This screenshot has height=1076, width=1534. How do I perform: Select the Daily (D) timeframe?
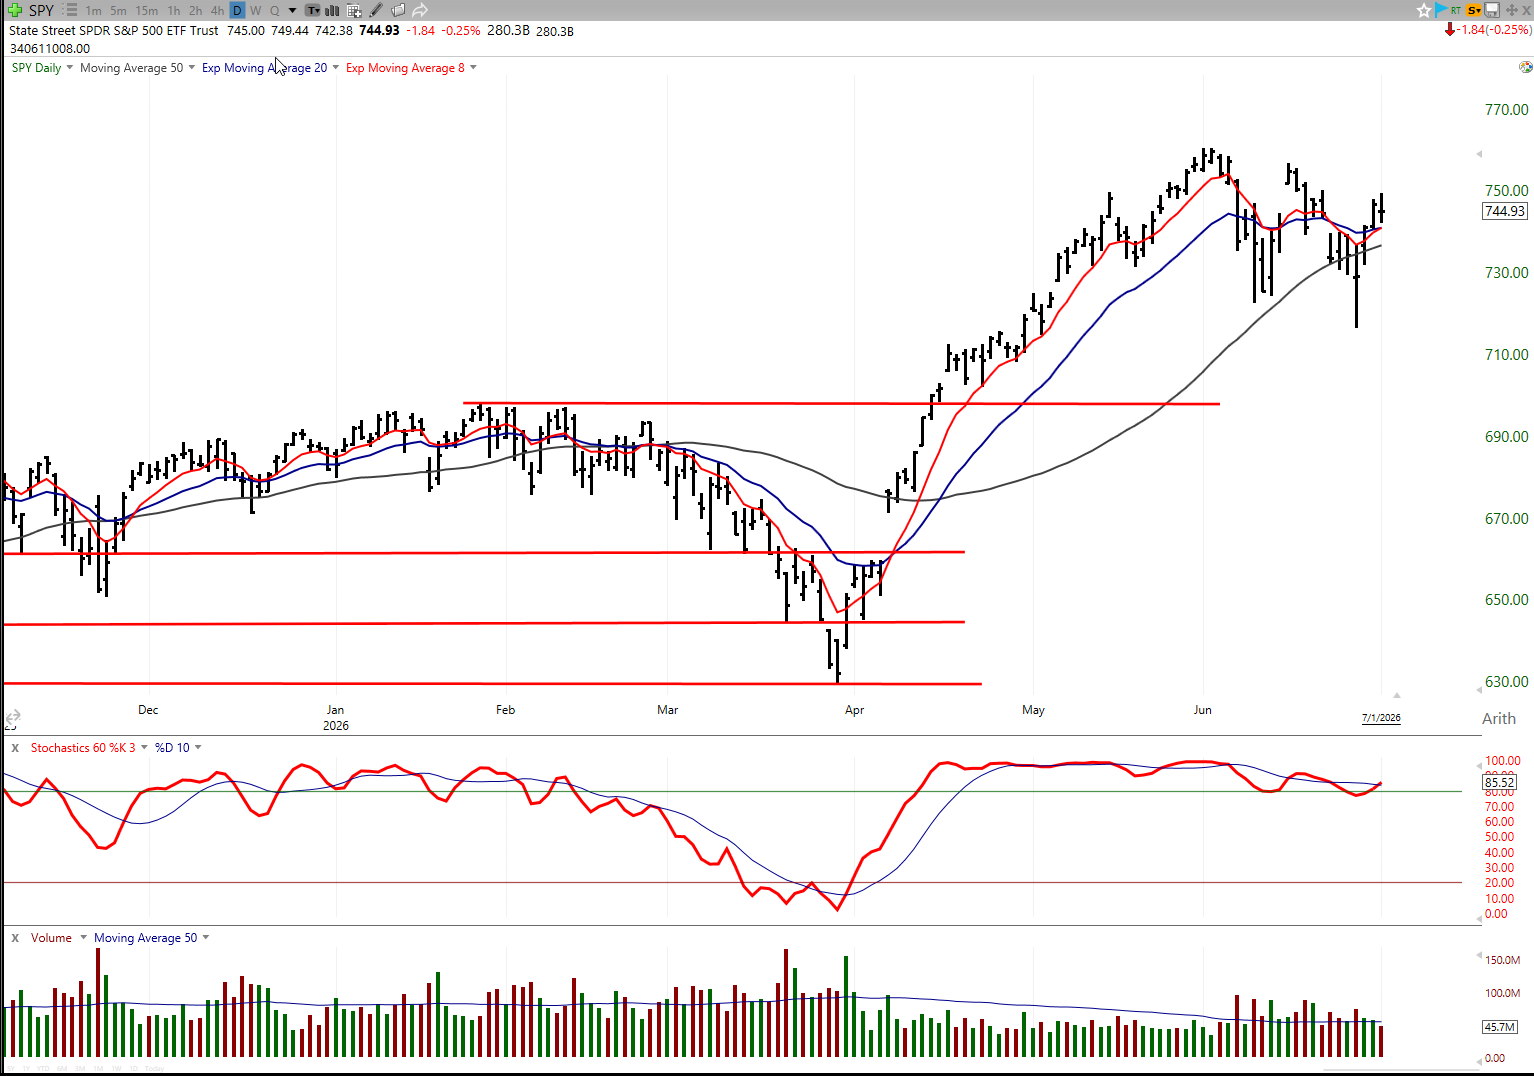click(237, 10)
